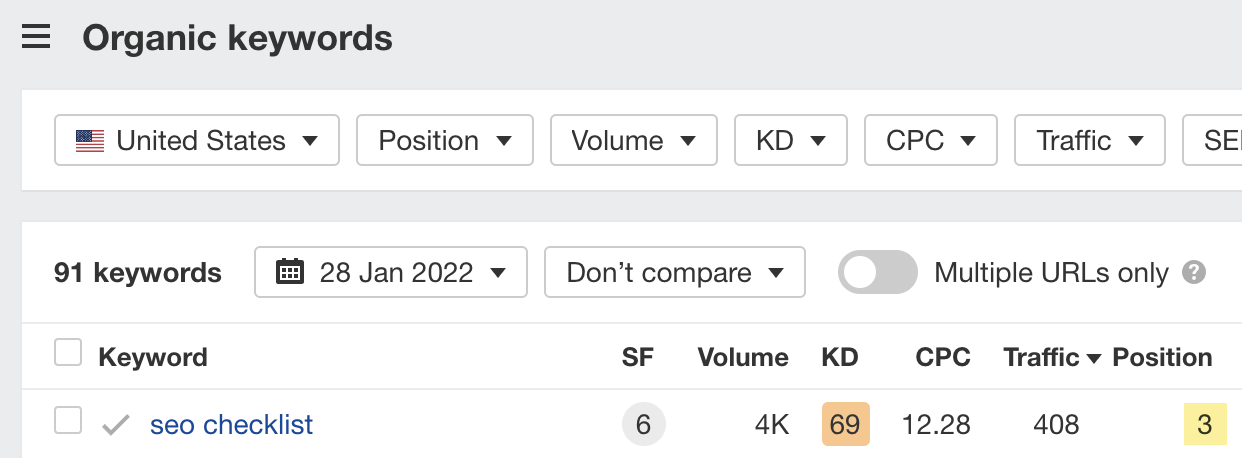Expand the Don't compare dropdown
1242x458 pixels.
point(674,273)
